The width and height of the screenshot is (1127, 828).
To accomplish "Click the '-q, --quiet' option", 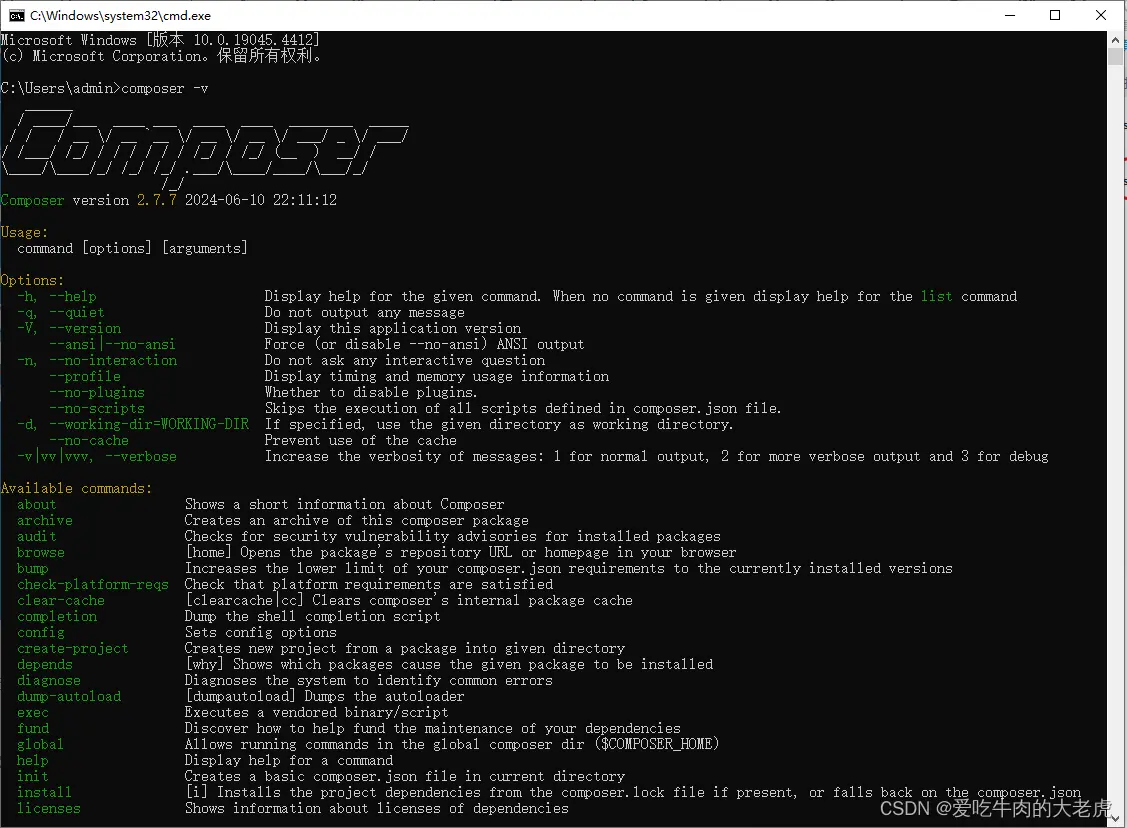I will pyautogui.click(x=61, y=312).
